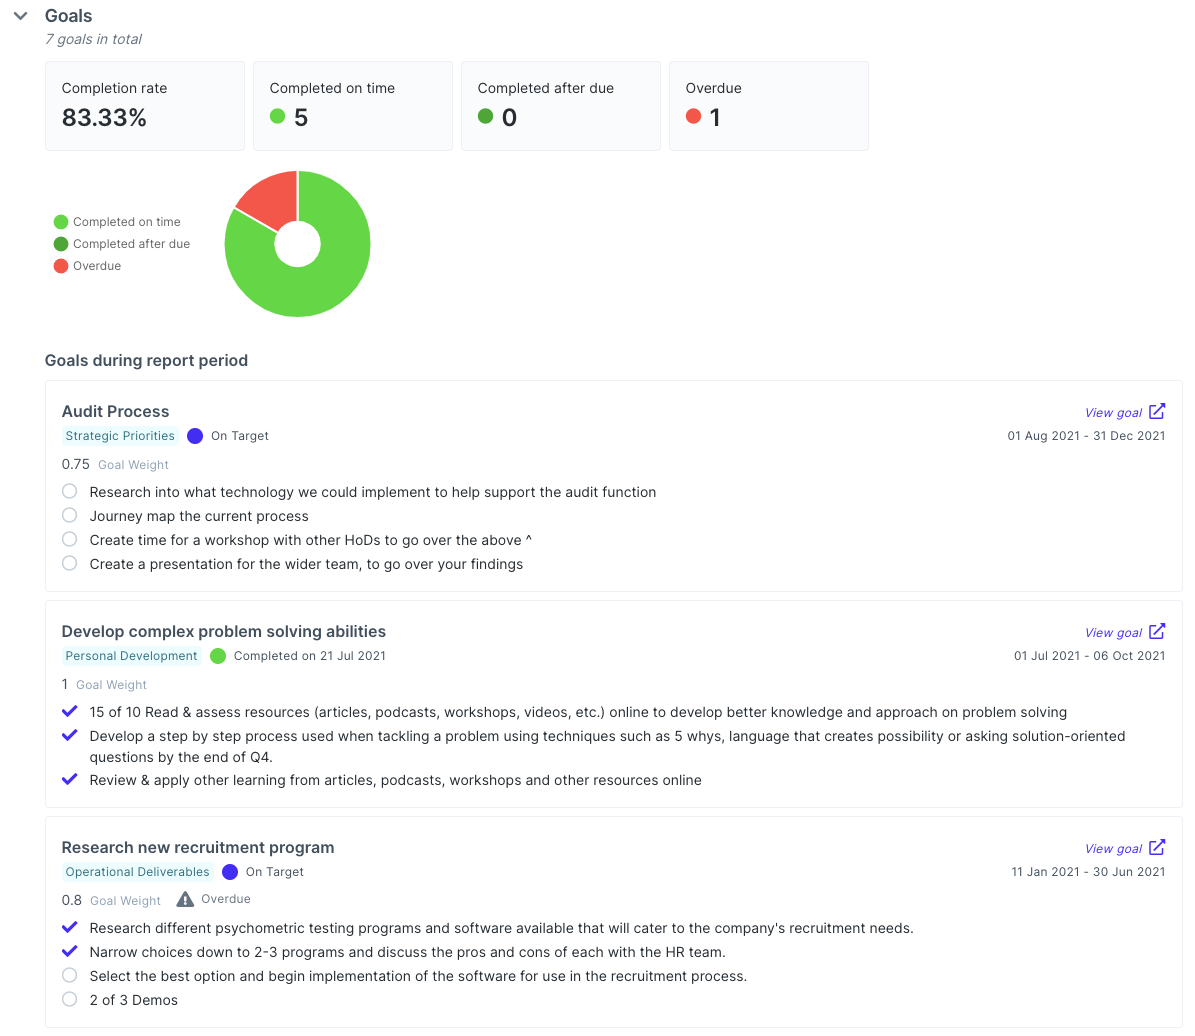Check 'Research into what technology' task circle

69,491
